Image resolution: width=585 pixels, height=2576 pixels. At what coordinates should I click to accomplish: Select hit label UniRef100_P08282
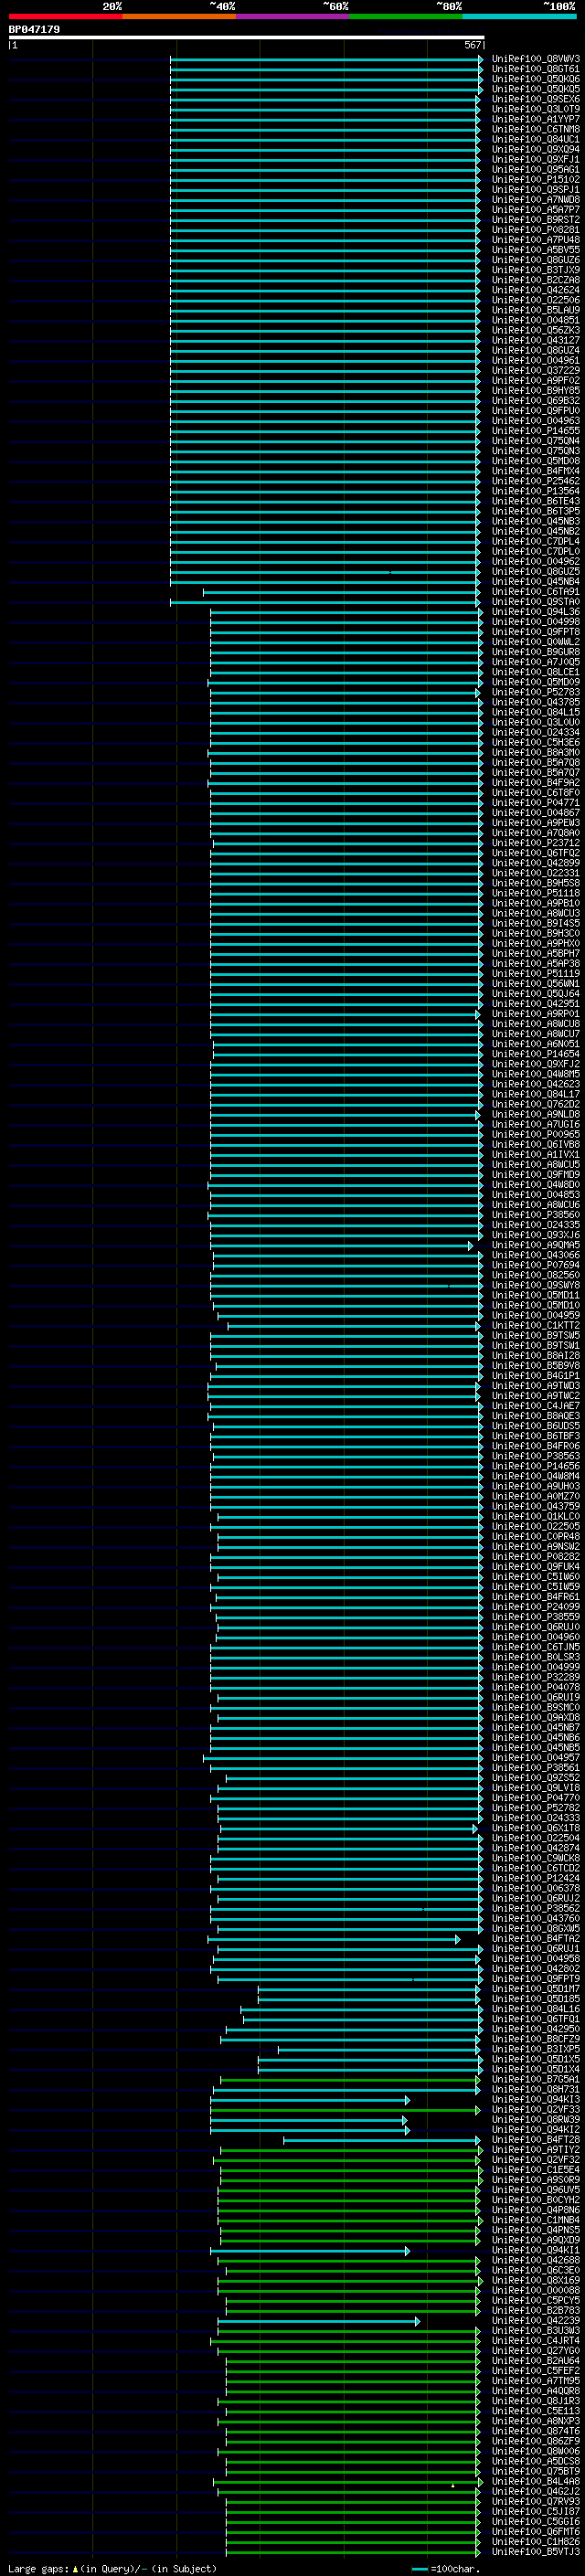(x=535, y=1557)
